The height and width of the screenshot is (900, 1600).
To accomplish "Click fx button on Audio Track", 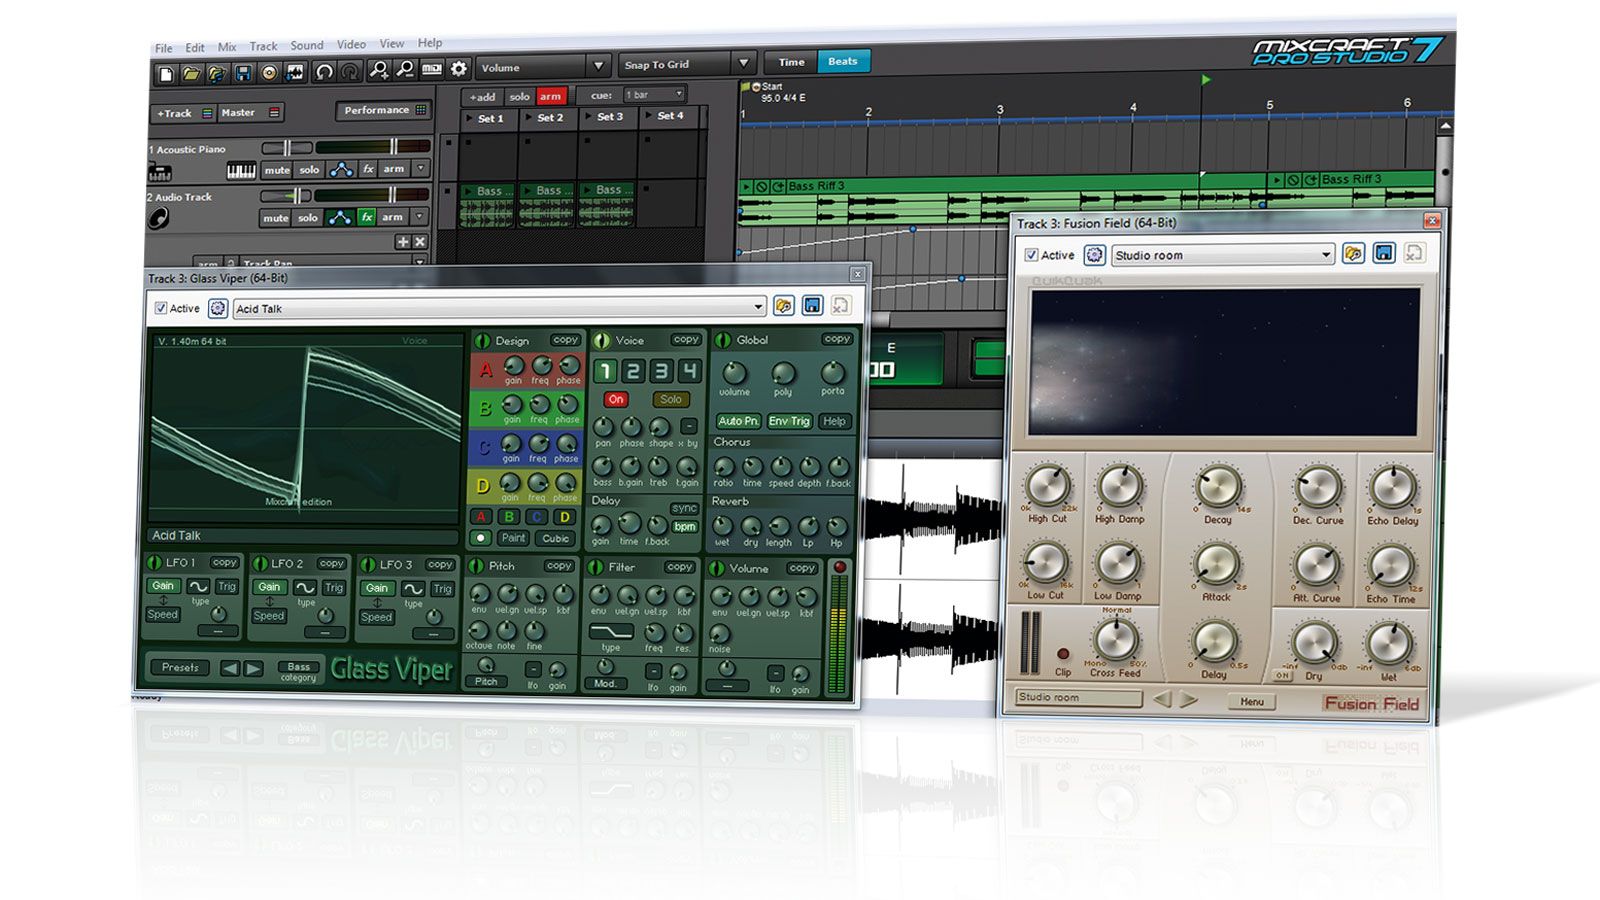I will pyautogui.click(x=367, y=217).
